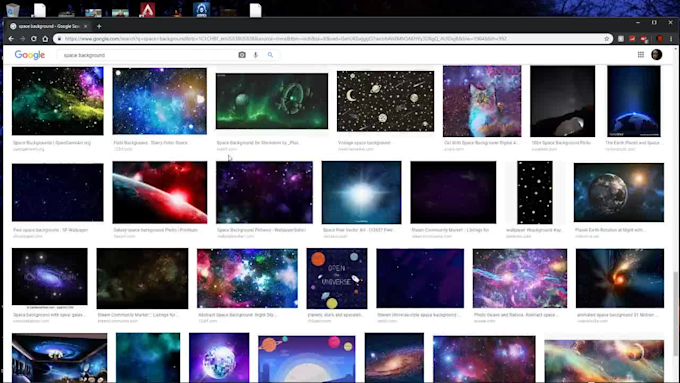Open the 'Free space background - SF Wallpaper' image
Image resolution: width=680 pixels, height=383 pixels.
(x=58, y=192)
